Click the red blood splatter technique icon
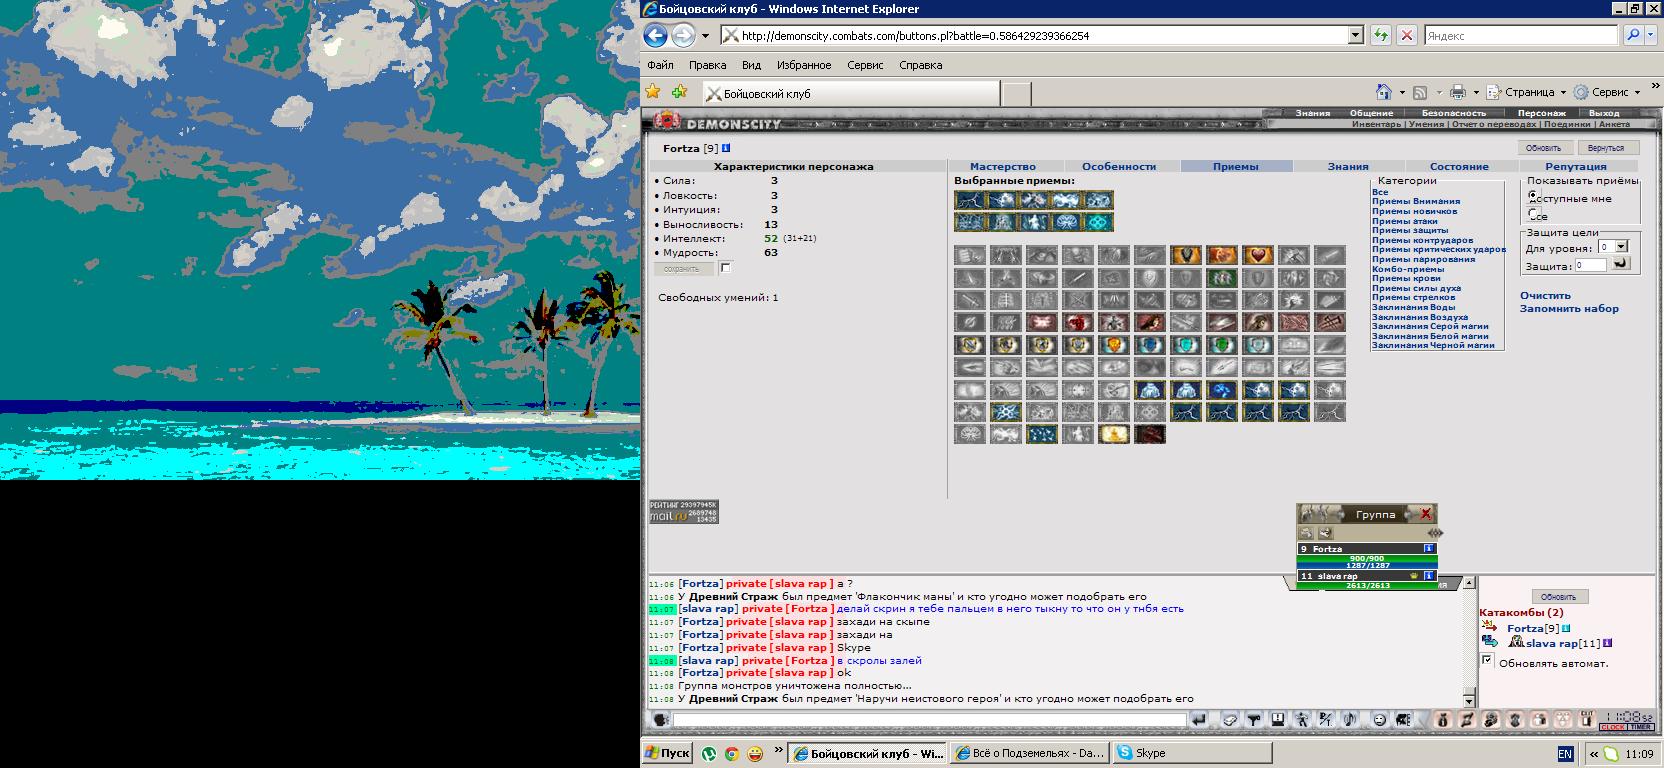Viewport: 1664px width, 768px height. (x=1078, y=322)
